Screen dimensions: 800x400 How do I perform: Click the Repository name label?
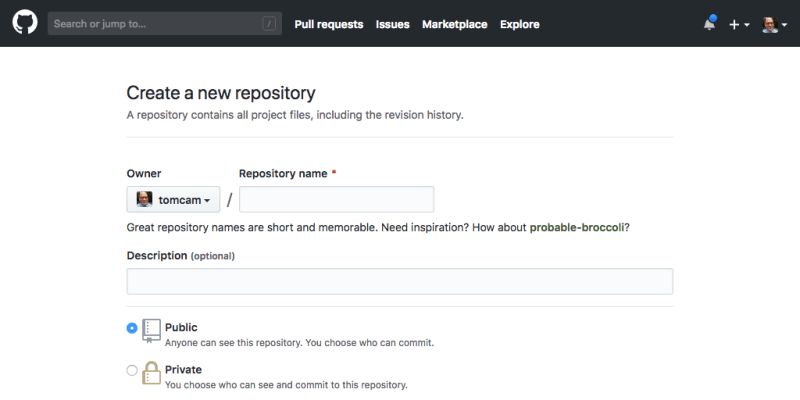pos(283,173)
